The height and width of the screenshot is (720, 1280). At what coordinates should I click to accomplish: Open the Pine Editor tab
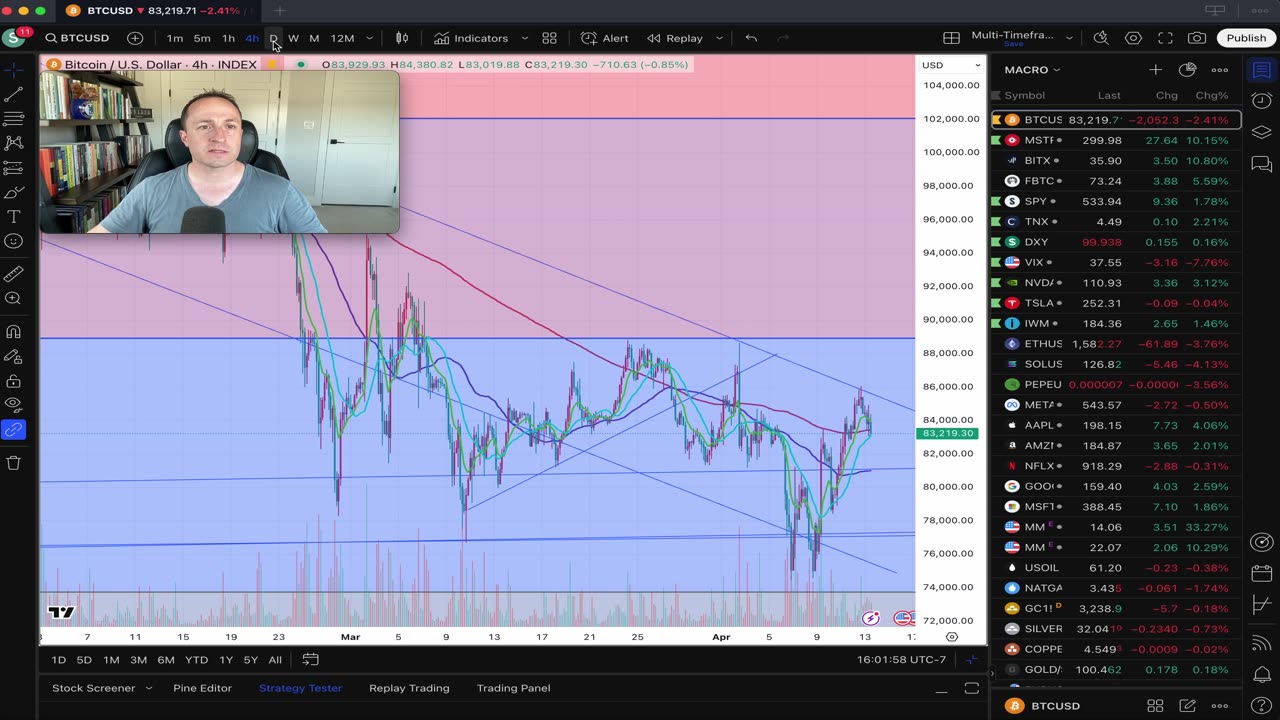coord(202,688)
